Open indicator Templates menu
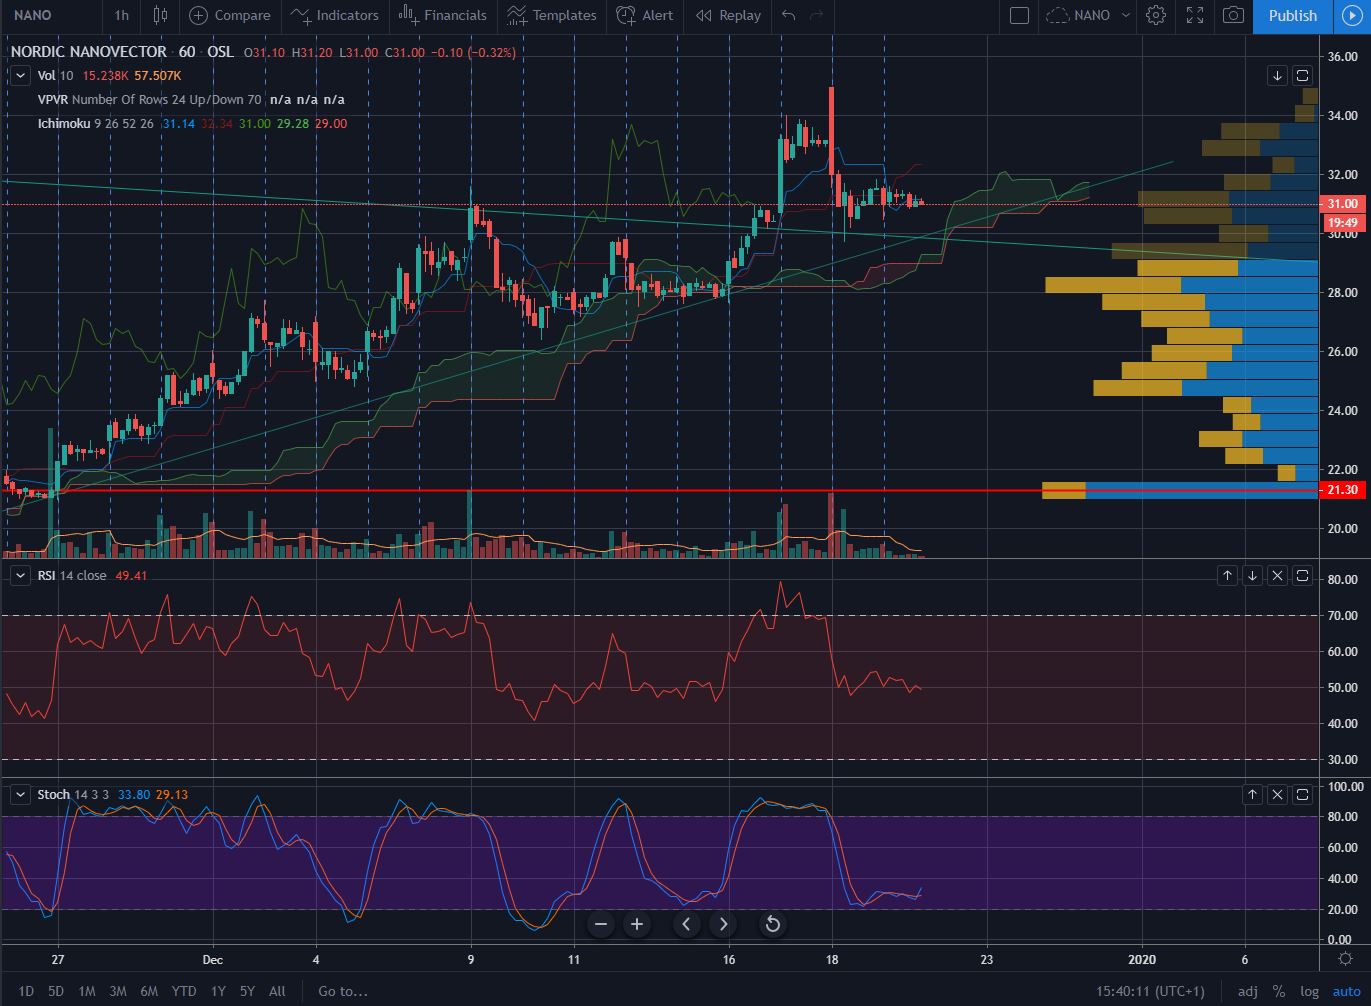Image resolution: width=1371 pixels, height=1006 pixels. (x=551, y=15)
